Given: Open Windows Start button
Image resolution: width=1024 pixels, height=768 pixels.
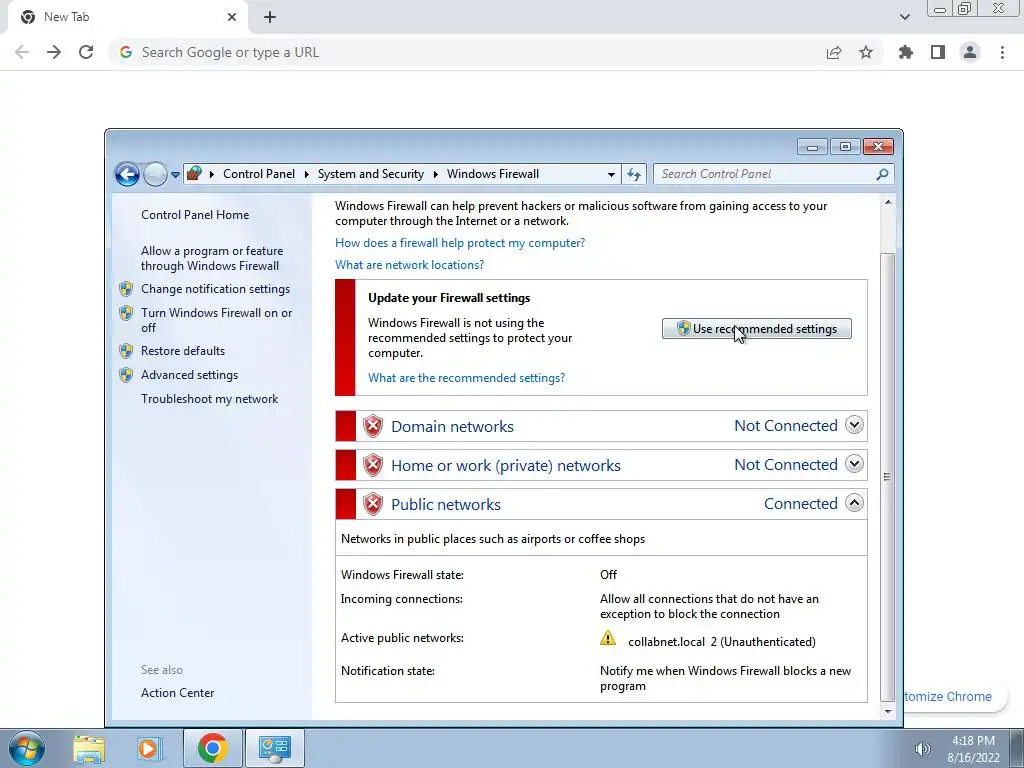Looking at the screenshot, I should (x=27, y=748).
